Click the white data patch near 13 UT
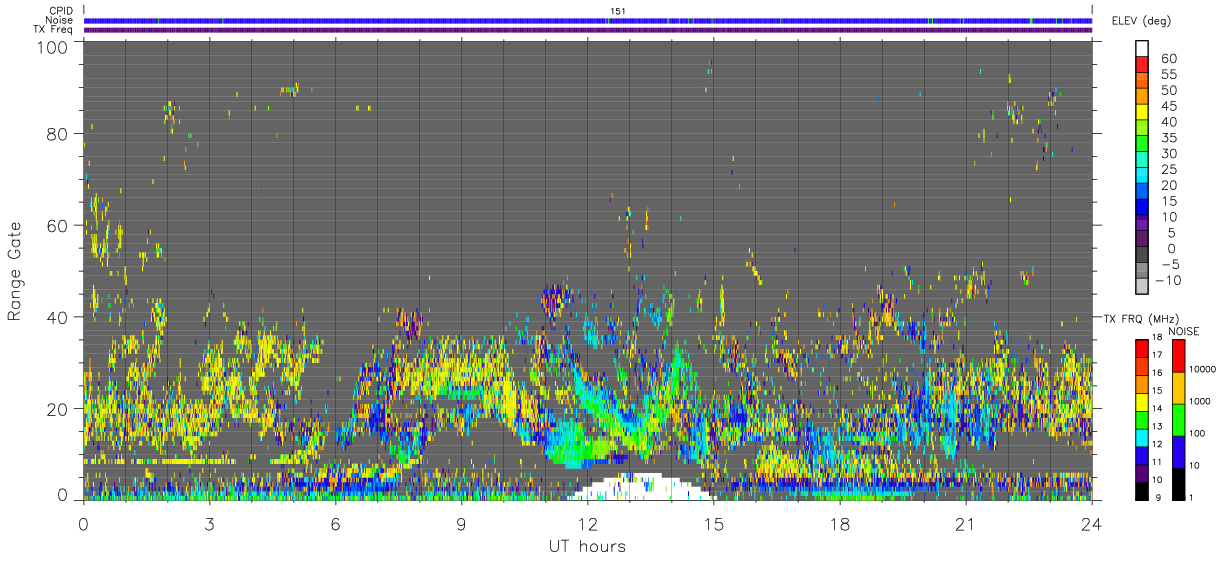This screenshot has height=567, width=1228. (642, 487)
